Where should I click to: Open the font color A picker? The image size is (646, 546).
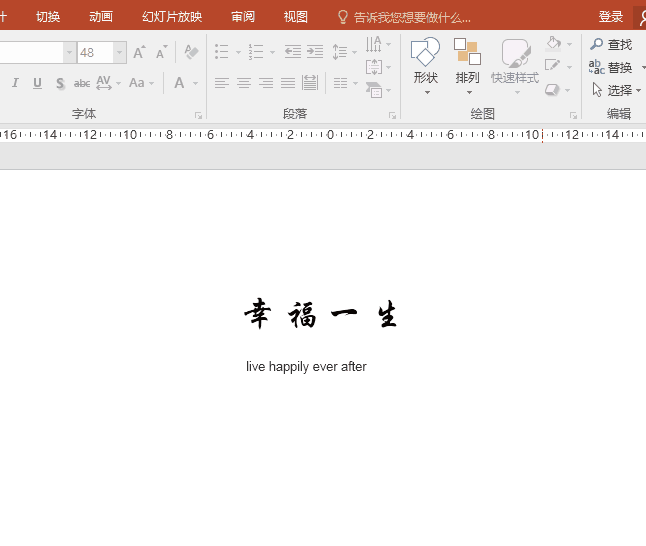tap(180, 83)
